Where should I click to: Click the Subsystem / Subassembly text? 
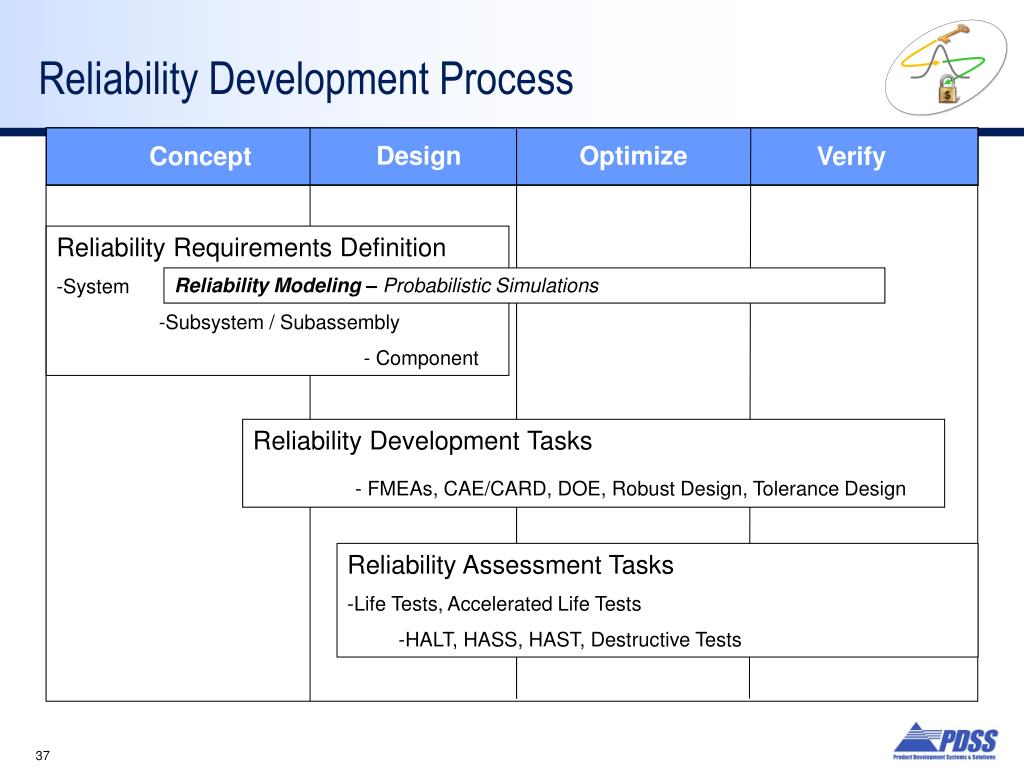tap(279, 323)
